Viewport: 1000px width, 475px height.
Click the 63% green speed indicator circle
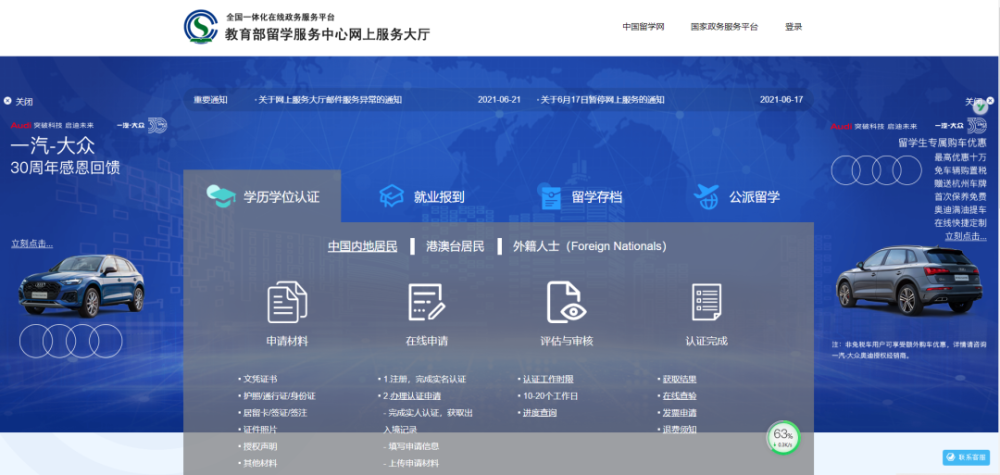[783, 437]
